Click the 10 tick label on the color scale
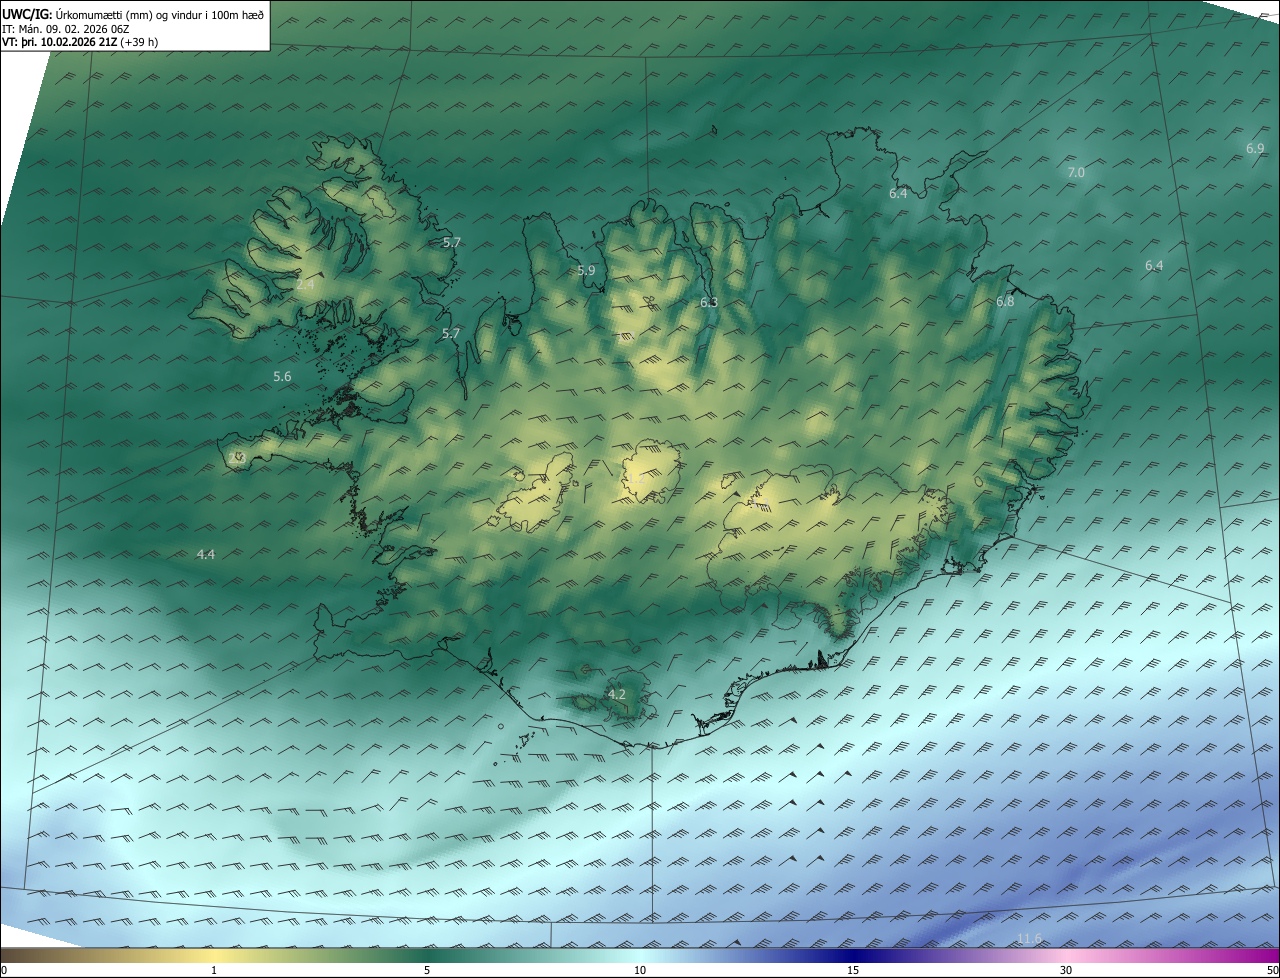The height and width of the screenshot is (978, 1280). (x=640, y=970)
